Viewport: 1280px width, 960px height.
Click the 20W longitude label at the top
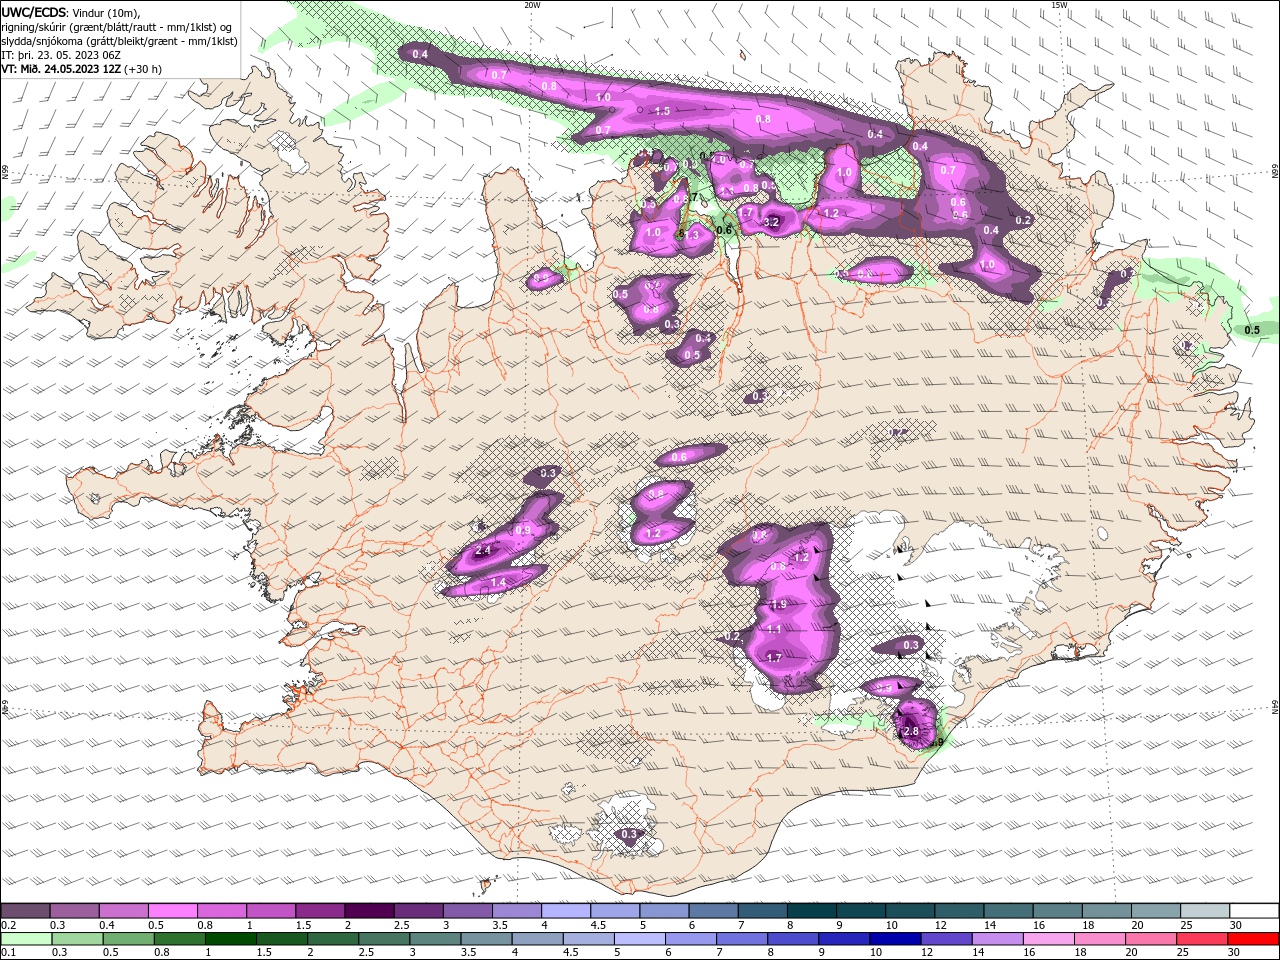click(532, 4)
